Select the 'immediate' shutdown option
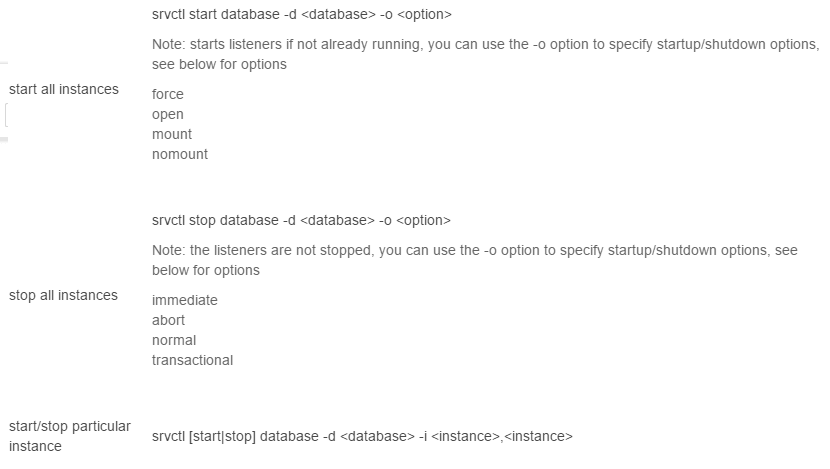Viewport: 830px width, 469px height. coord(185,300)
